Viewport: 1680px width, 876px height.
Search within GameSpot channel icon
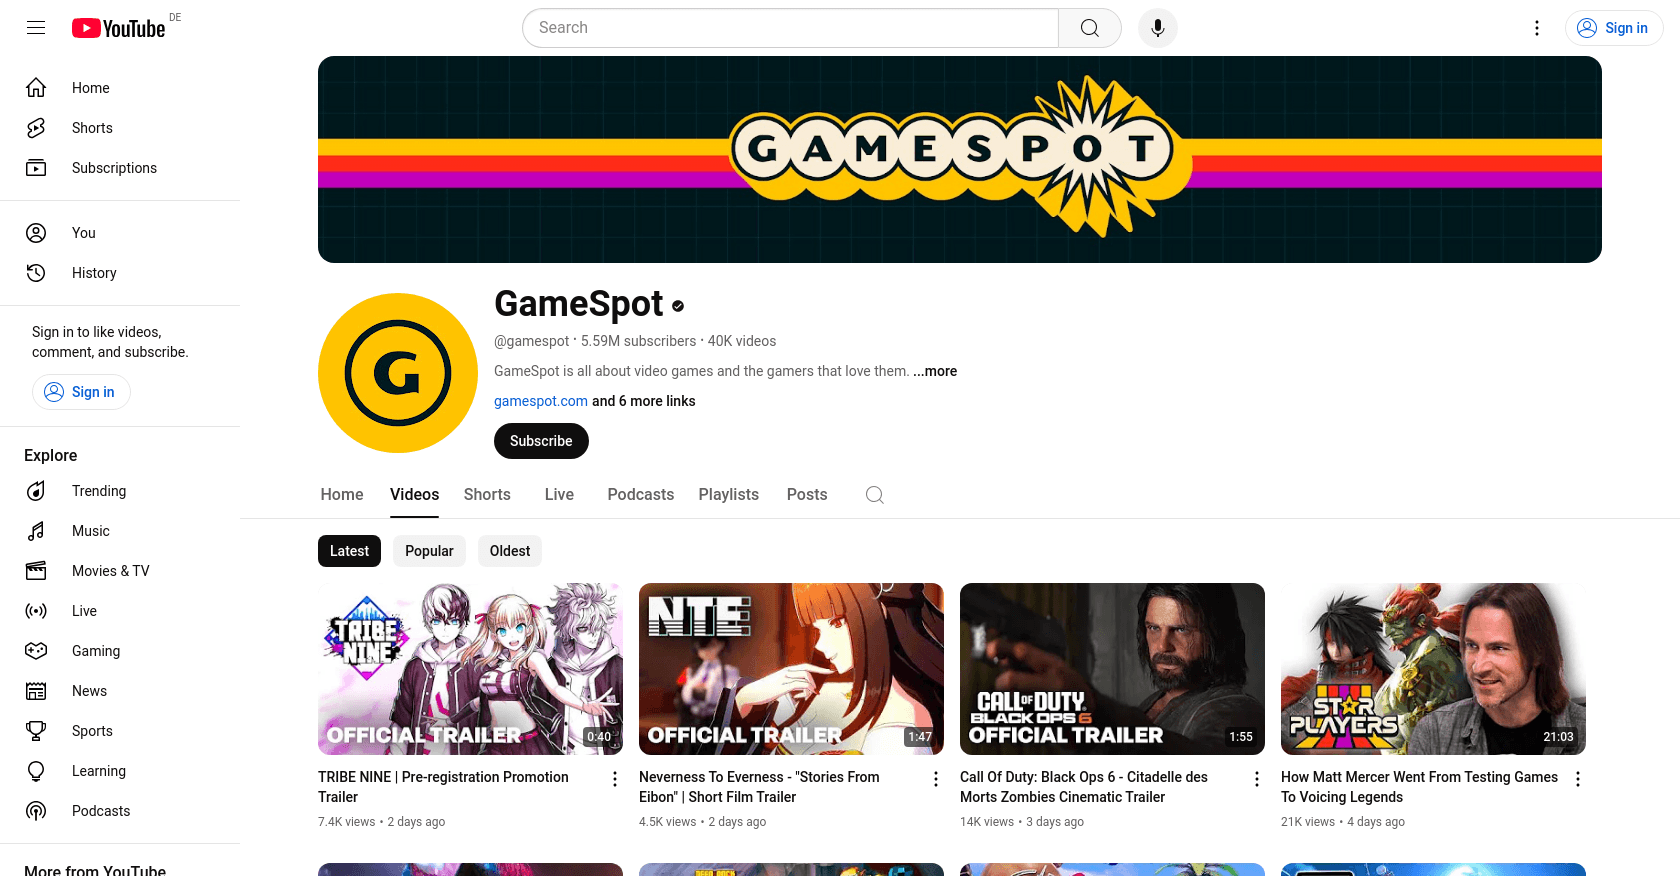click(x=874, y=495)
